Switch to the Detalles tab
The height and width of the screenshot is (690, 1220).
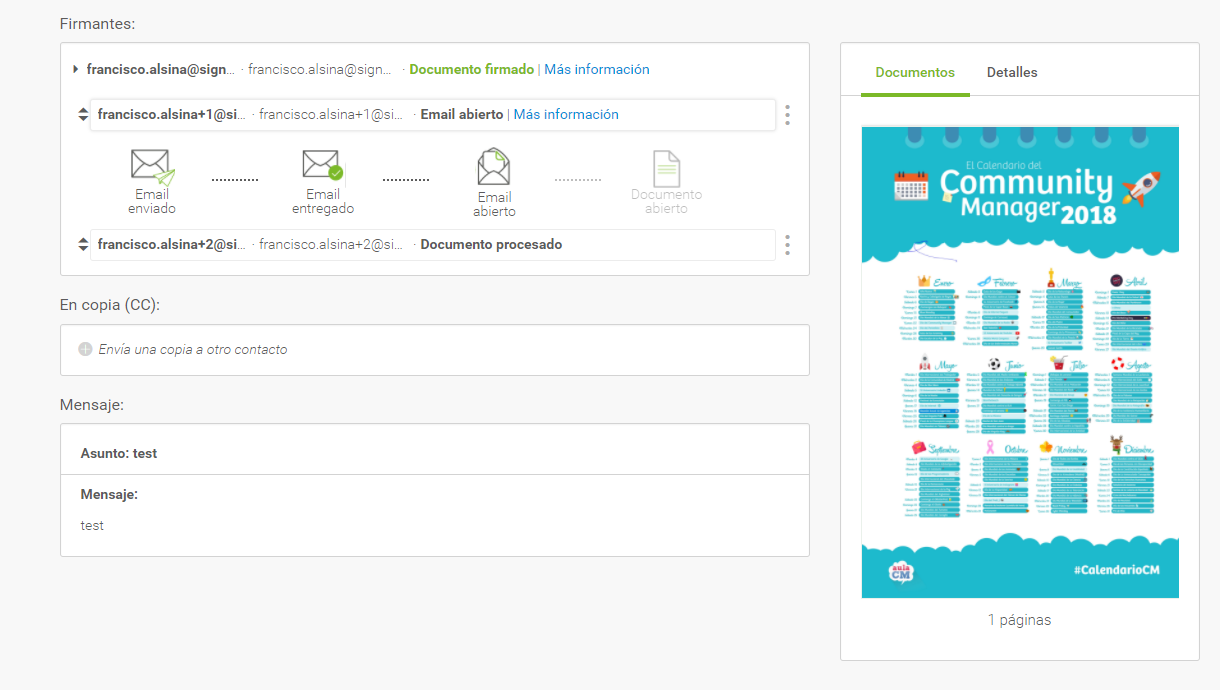coord(1012,73)
